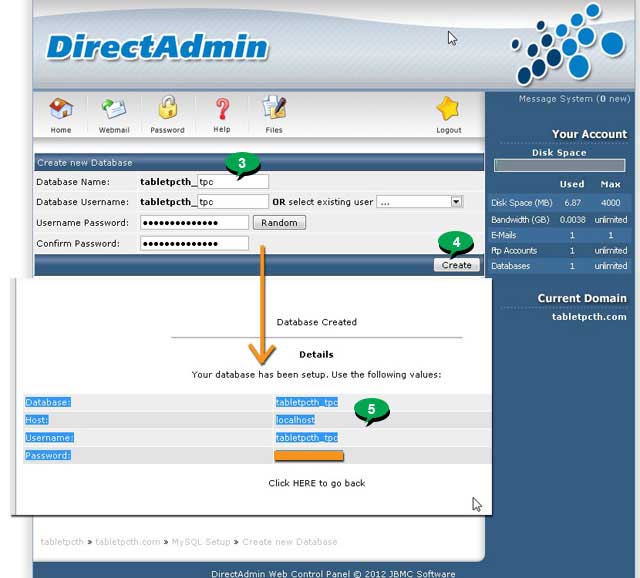Open the tabletpcth.com breadcrumb link
The image size is (640, 578).
pyautogui.click(x=128, y=542)
